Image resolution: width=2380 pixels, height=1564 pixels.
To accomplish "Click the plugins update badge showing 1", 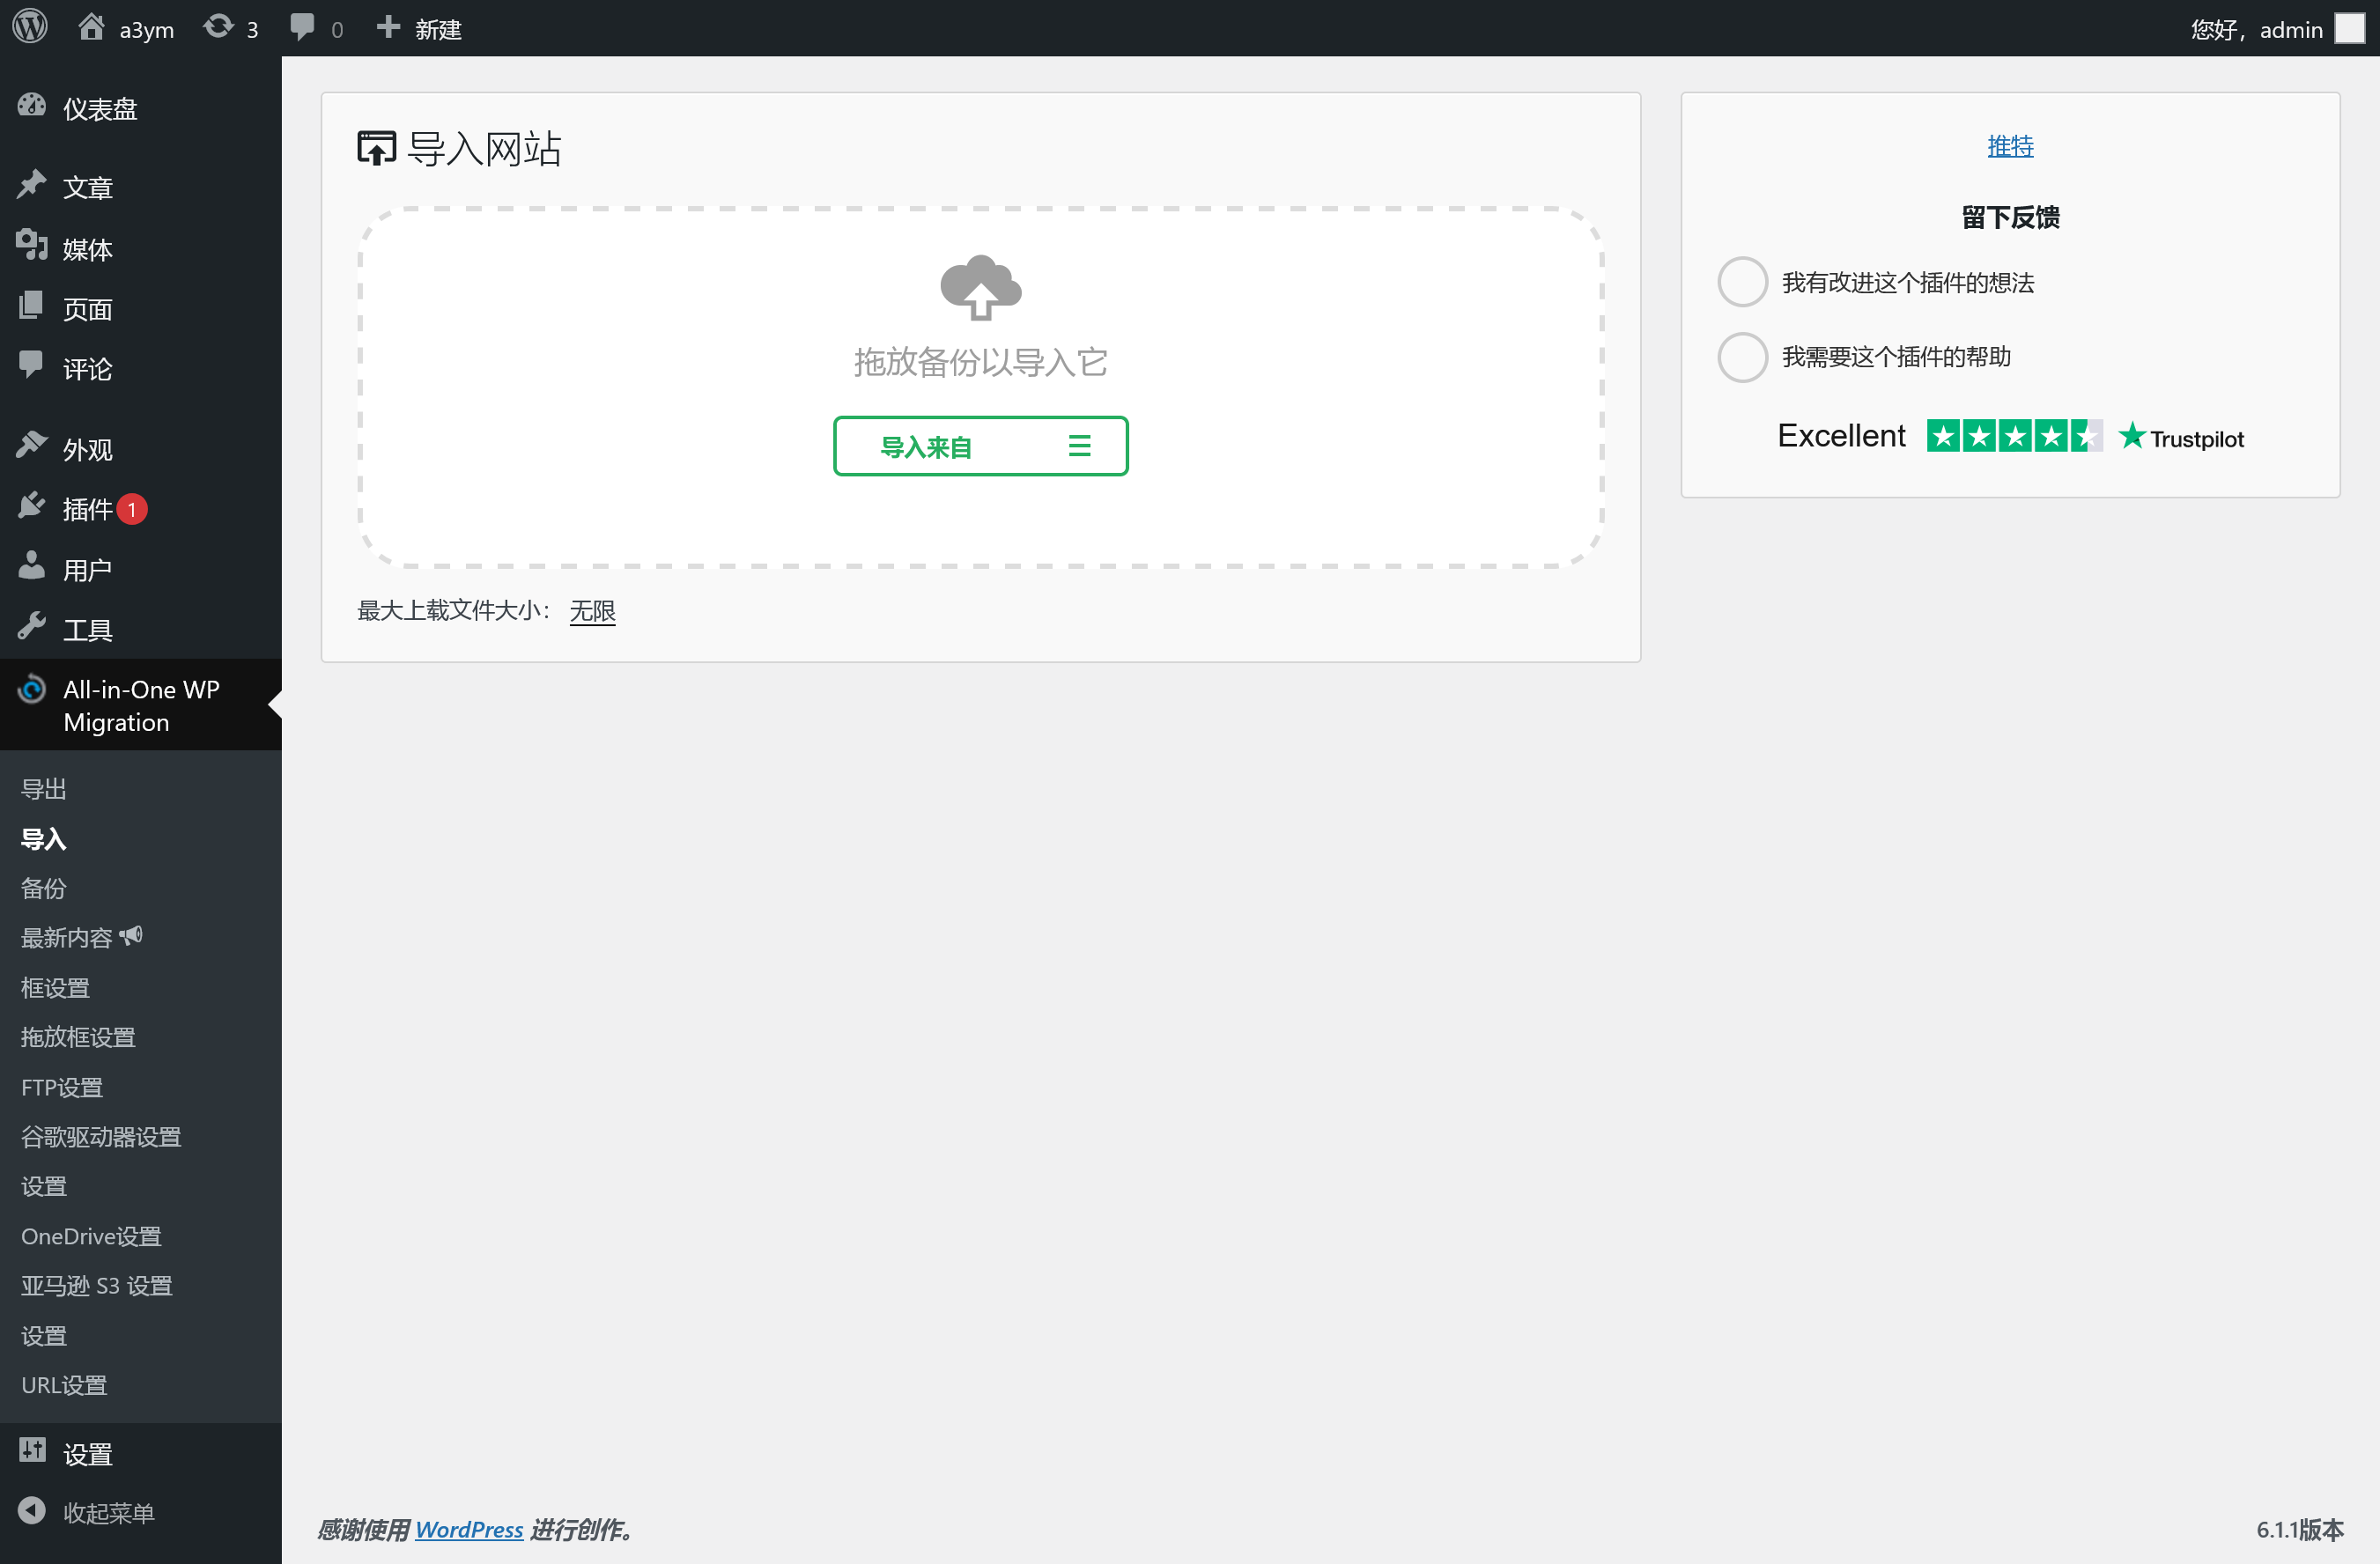I will (x=131, y=510).
